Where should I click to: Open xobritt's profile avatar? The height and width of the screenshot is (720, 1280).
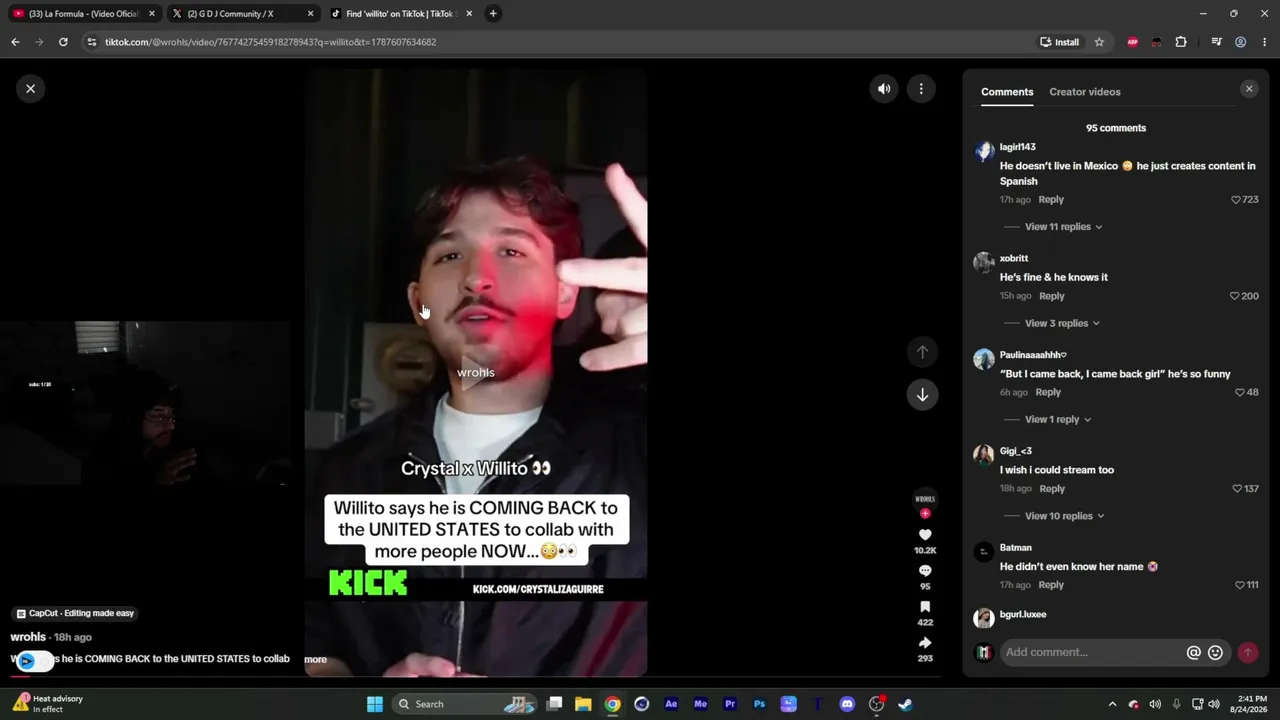[984, 262]
